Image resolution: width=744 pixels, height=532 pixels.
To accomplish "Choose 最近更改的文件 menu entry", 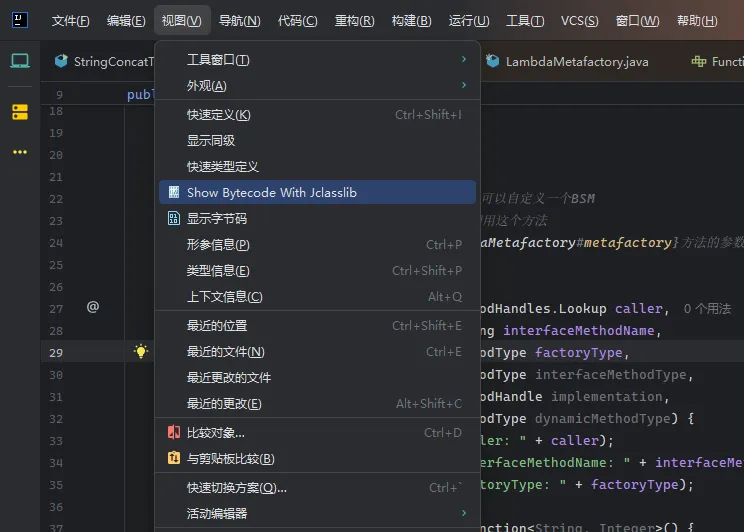I will (x=317, y=378).
